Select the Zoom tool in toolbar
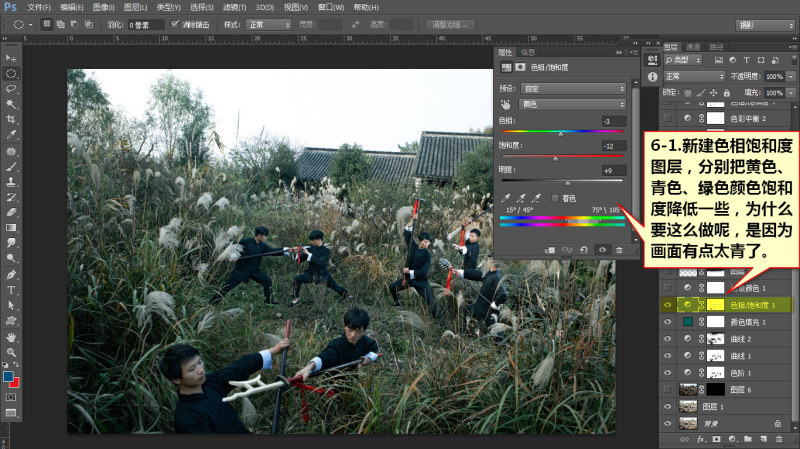 (11, 352)
